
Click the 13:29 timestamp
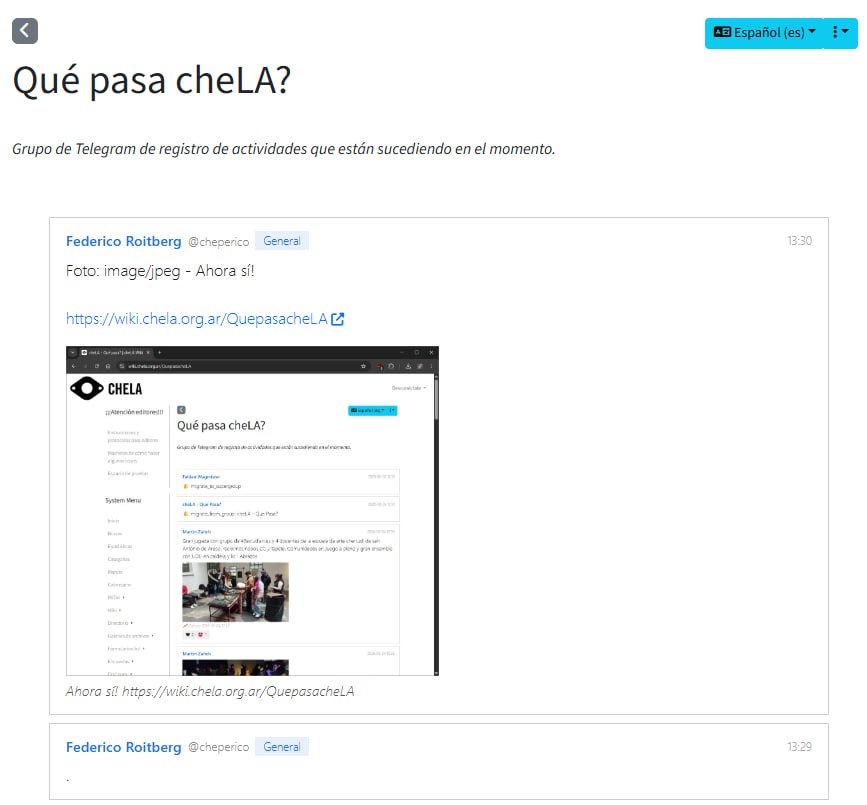pos(799,747)
